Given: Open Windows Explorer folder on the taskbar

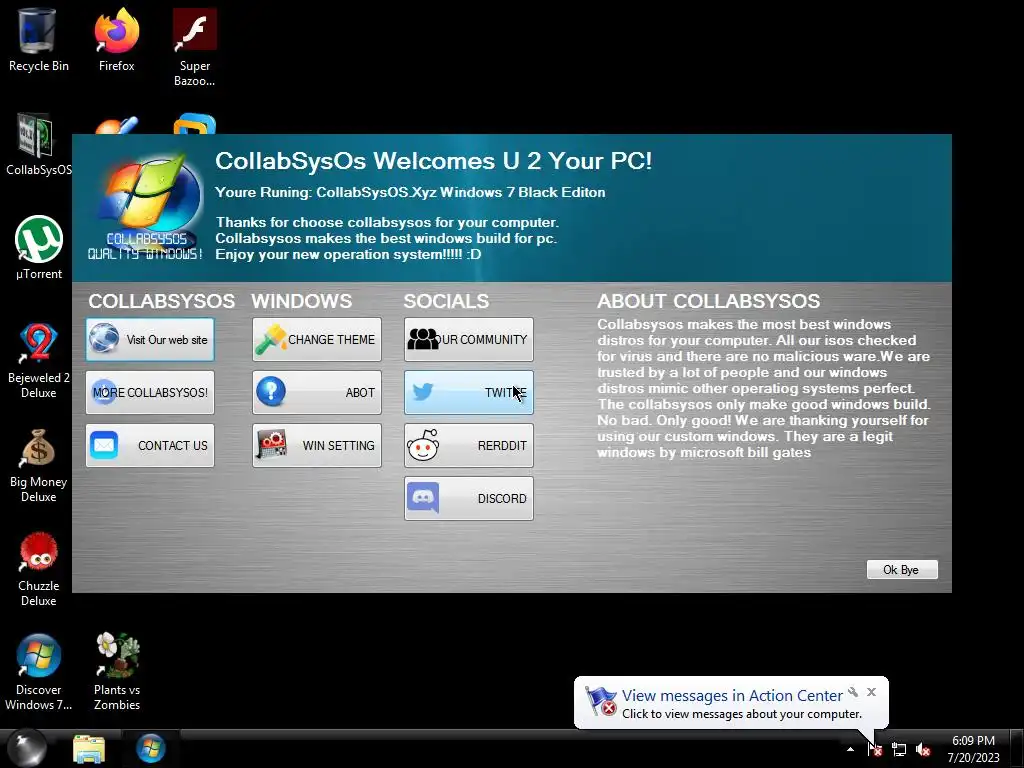Looking at the screenshot, I should coord(89,748).
